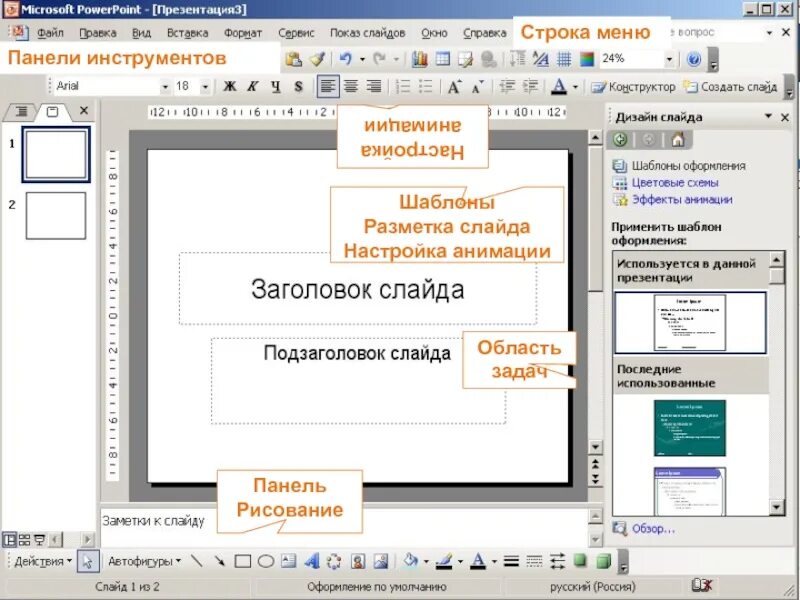This screenshot has width=800, height=600.
Task: Open the Arial font name dropdown
Action: 165,87
